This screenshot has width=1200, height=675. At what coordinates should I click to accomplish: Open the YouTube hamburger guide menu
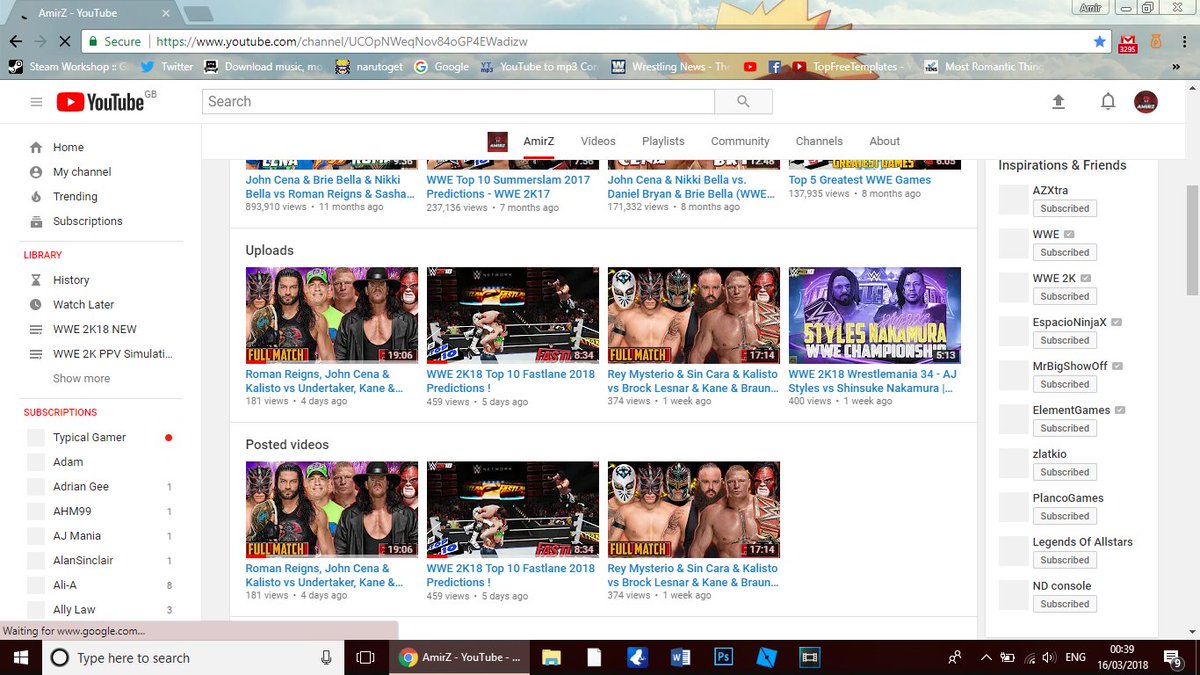pos(36,102)
